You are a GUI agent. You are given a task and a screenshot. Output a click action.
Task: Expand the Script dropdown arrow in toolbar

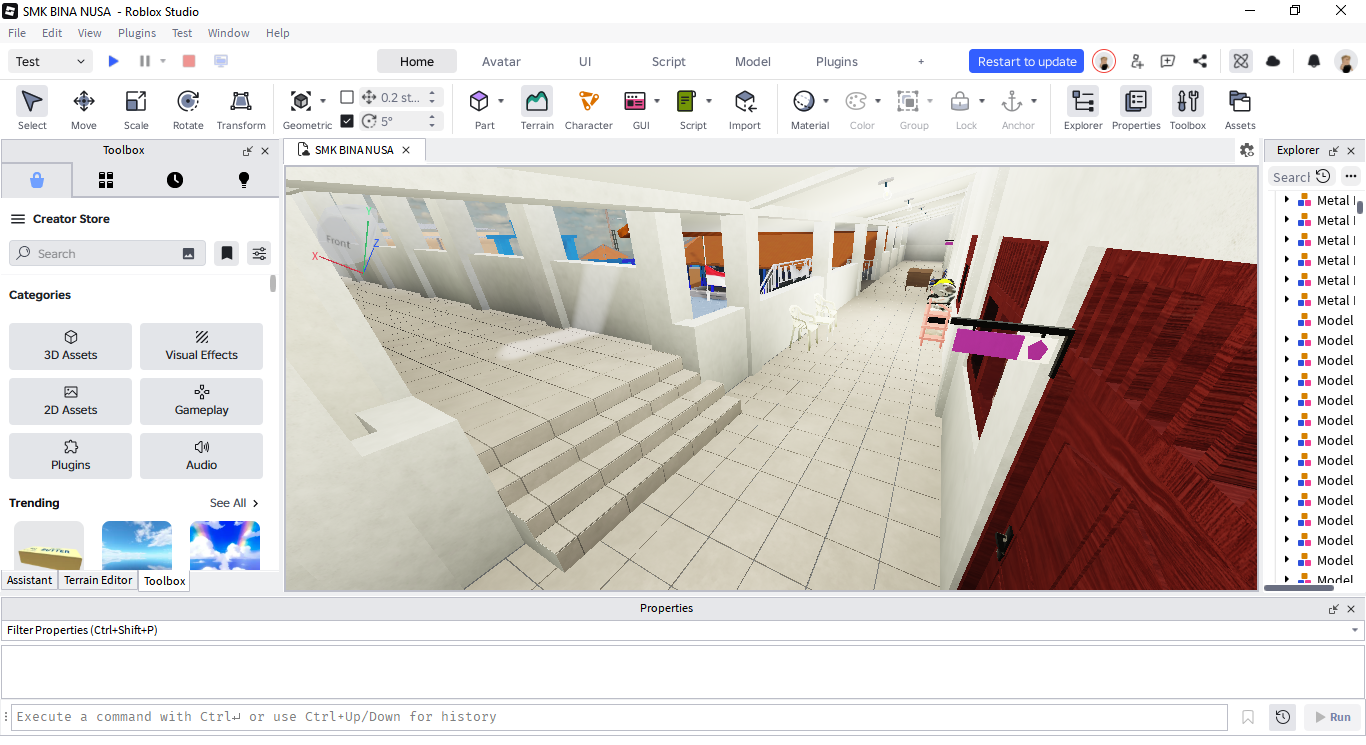[x=709, y=101]
